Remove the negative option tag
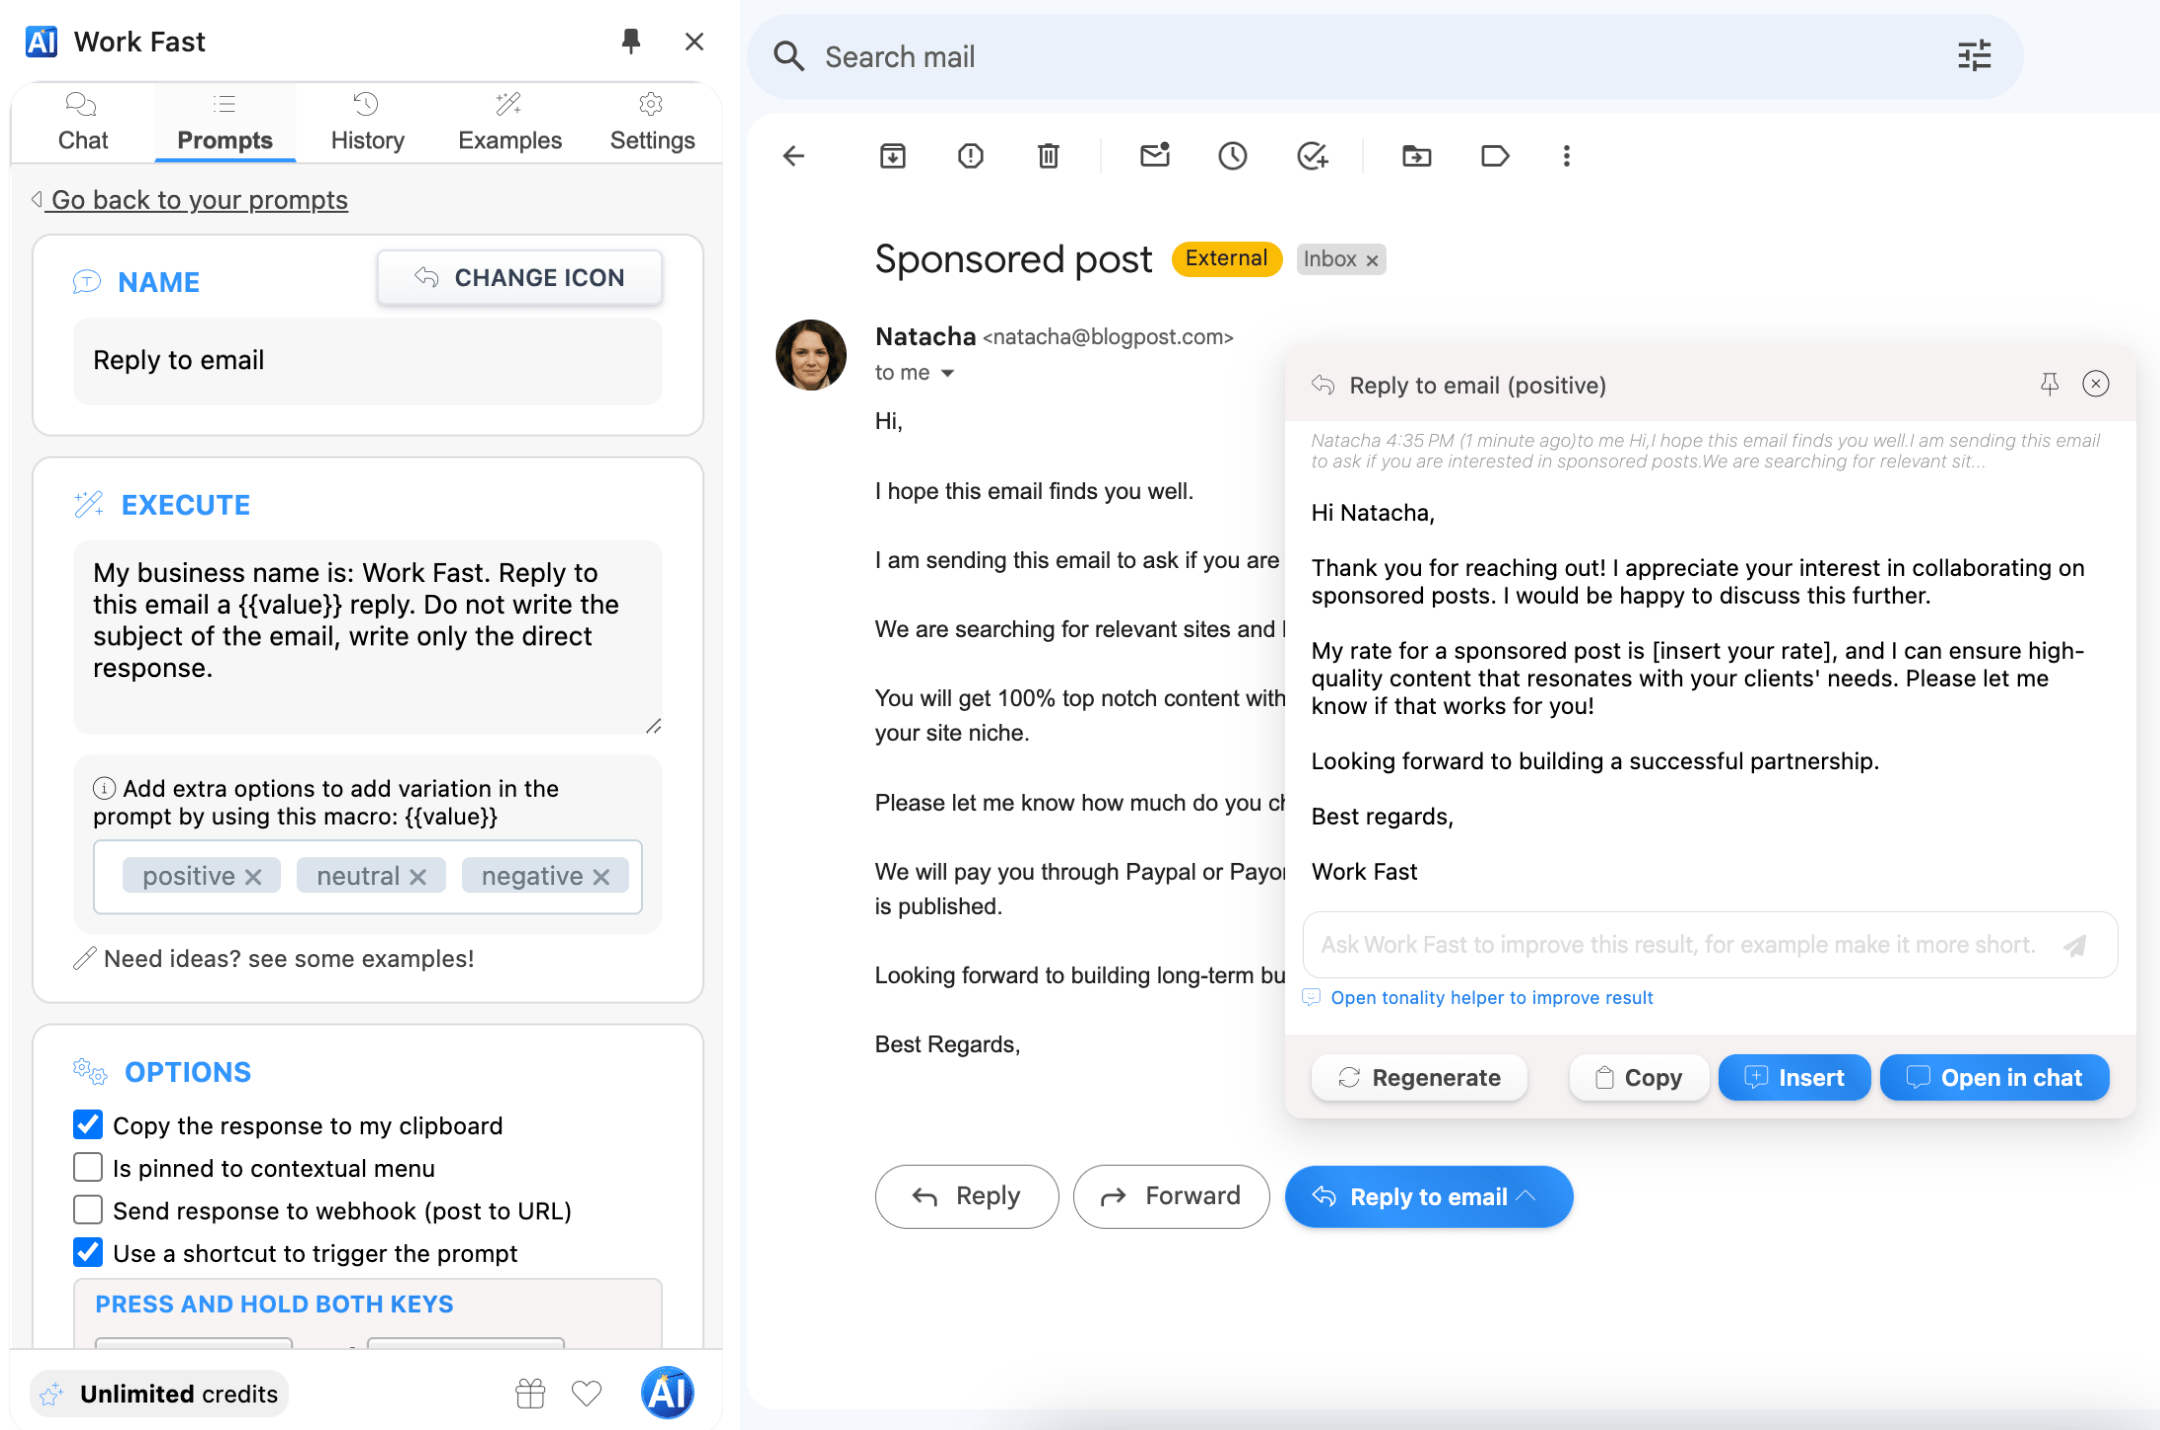 (601, 877)
